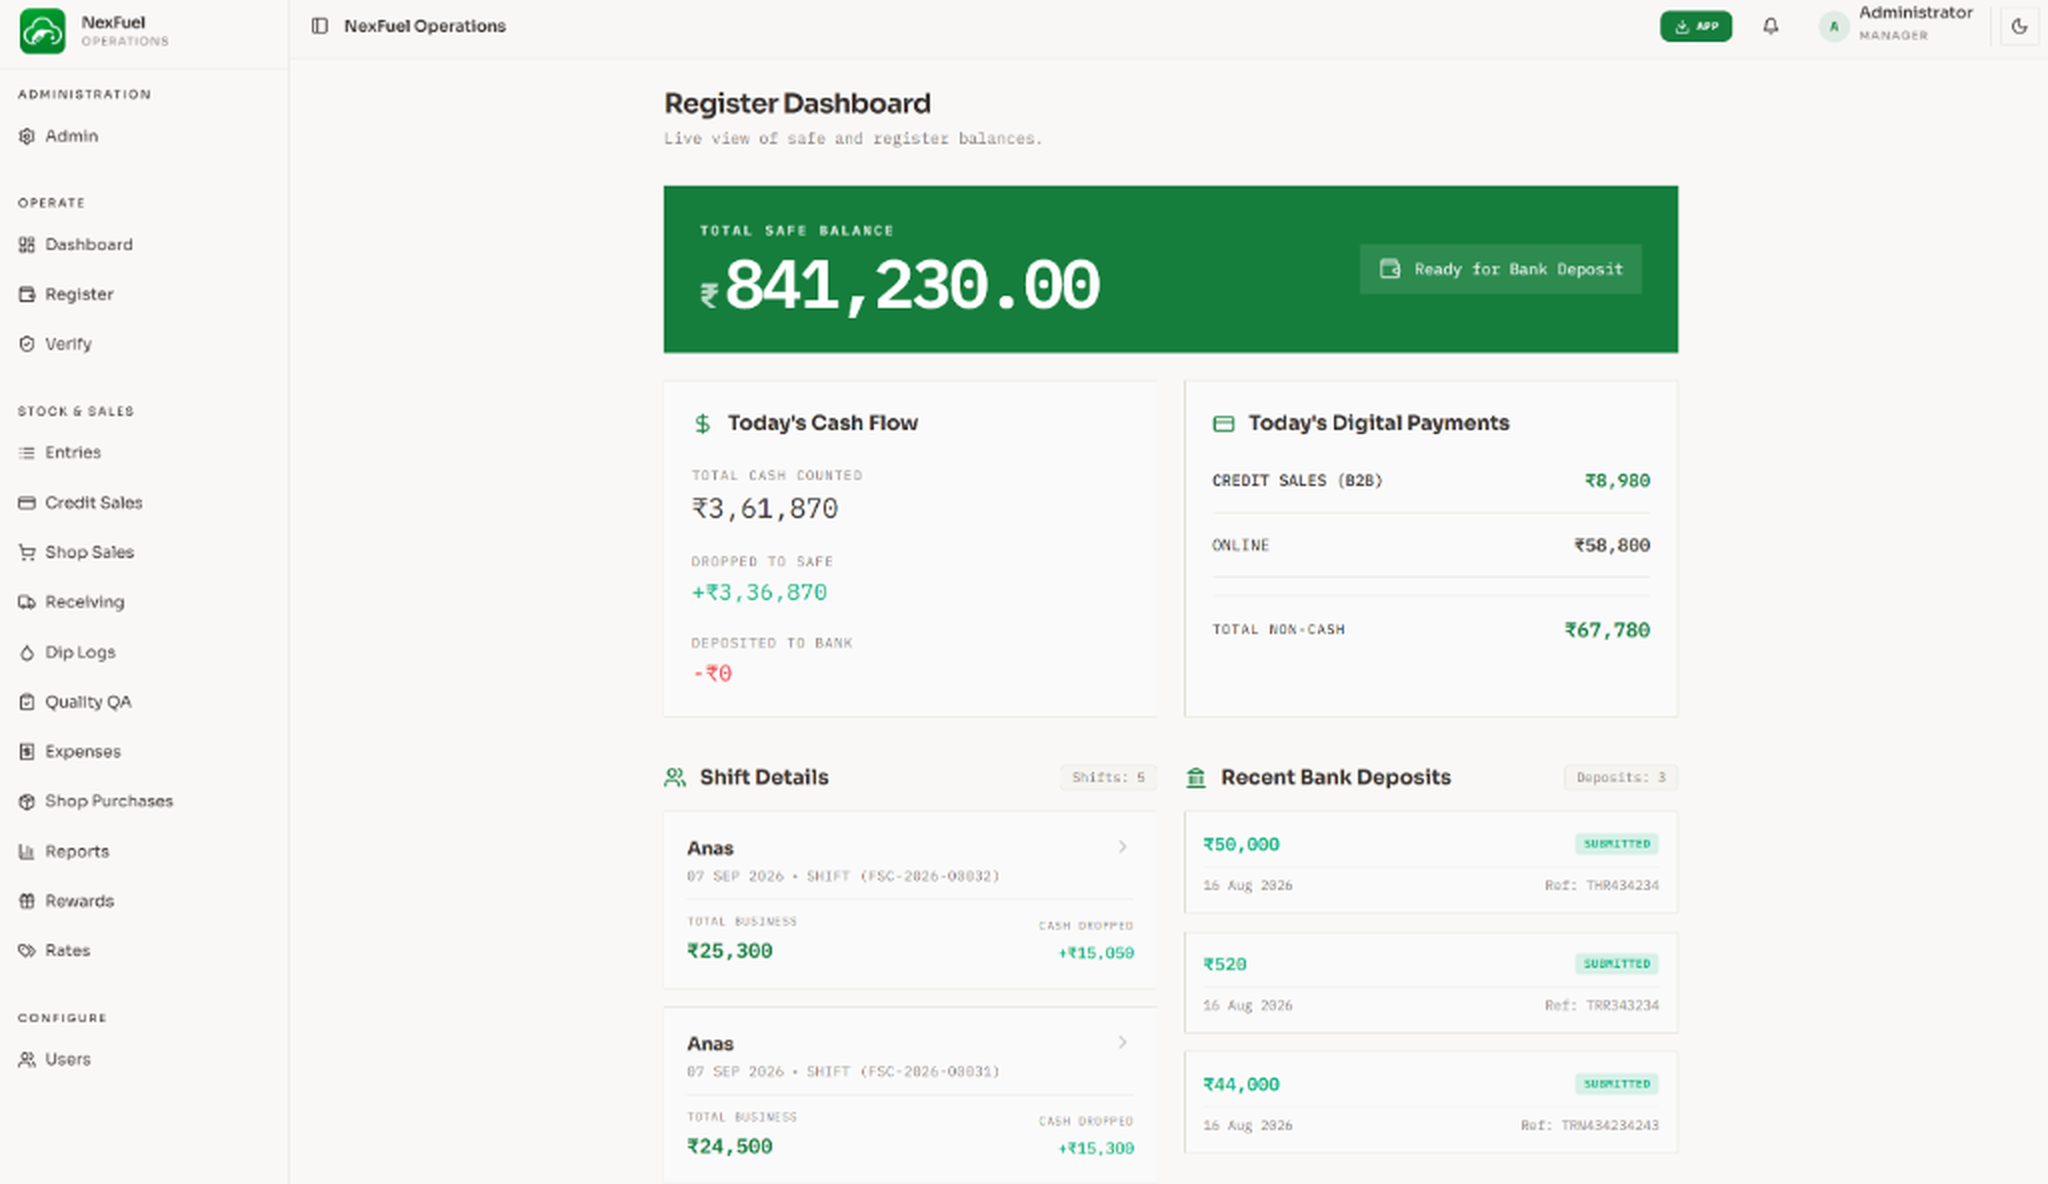Click the Rewards gift icon

27,901
